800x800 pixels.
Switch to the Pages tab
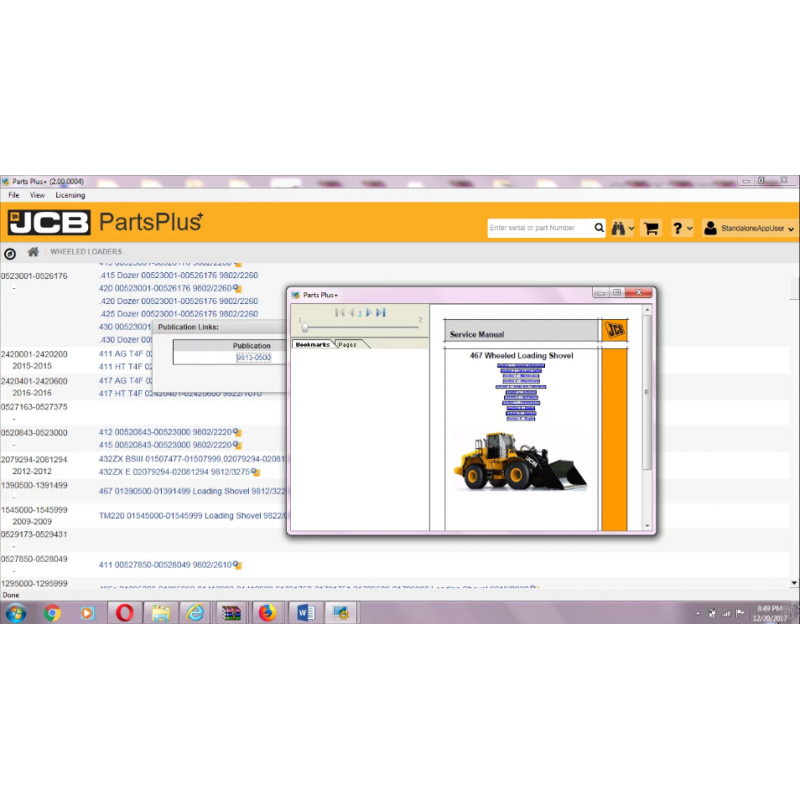(347, 343)
